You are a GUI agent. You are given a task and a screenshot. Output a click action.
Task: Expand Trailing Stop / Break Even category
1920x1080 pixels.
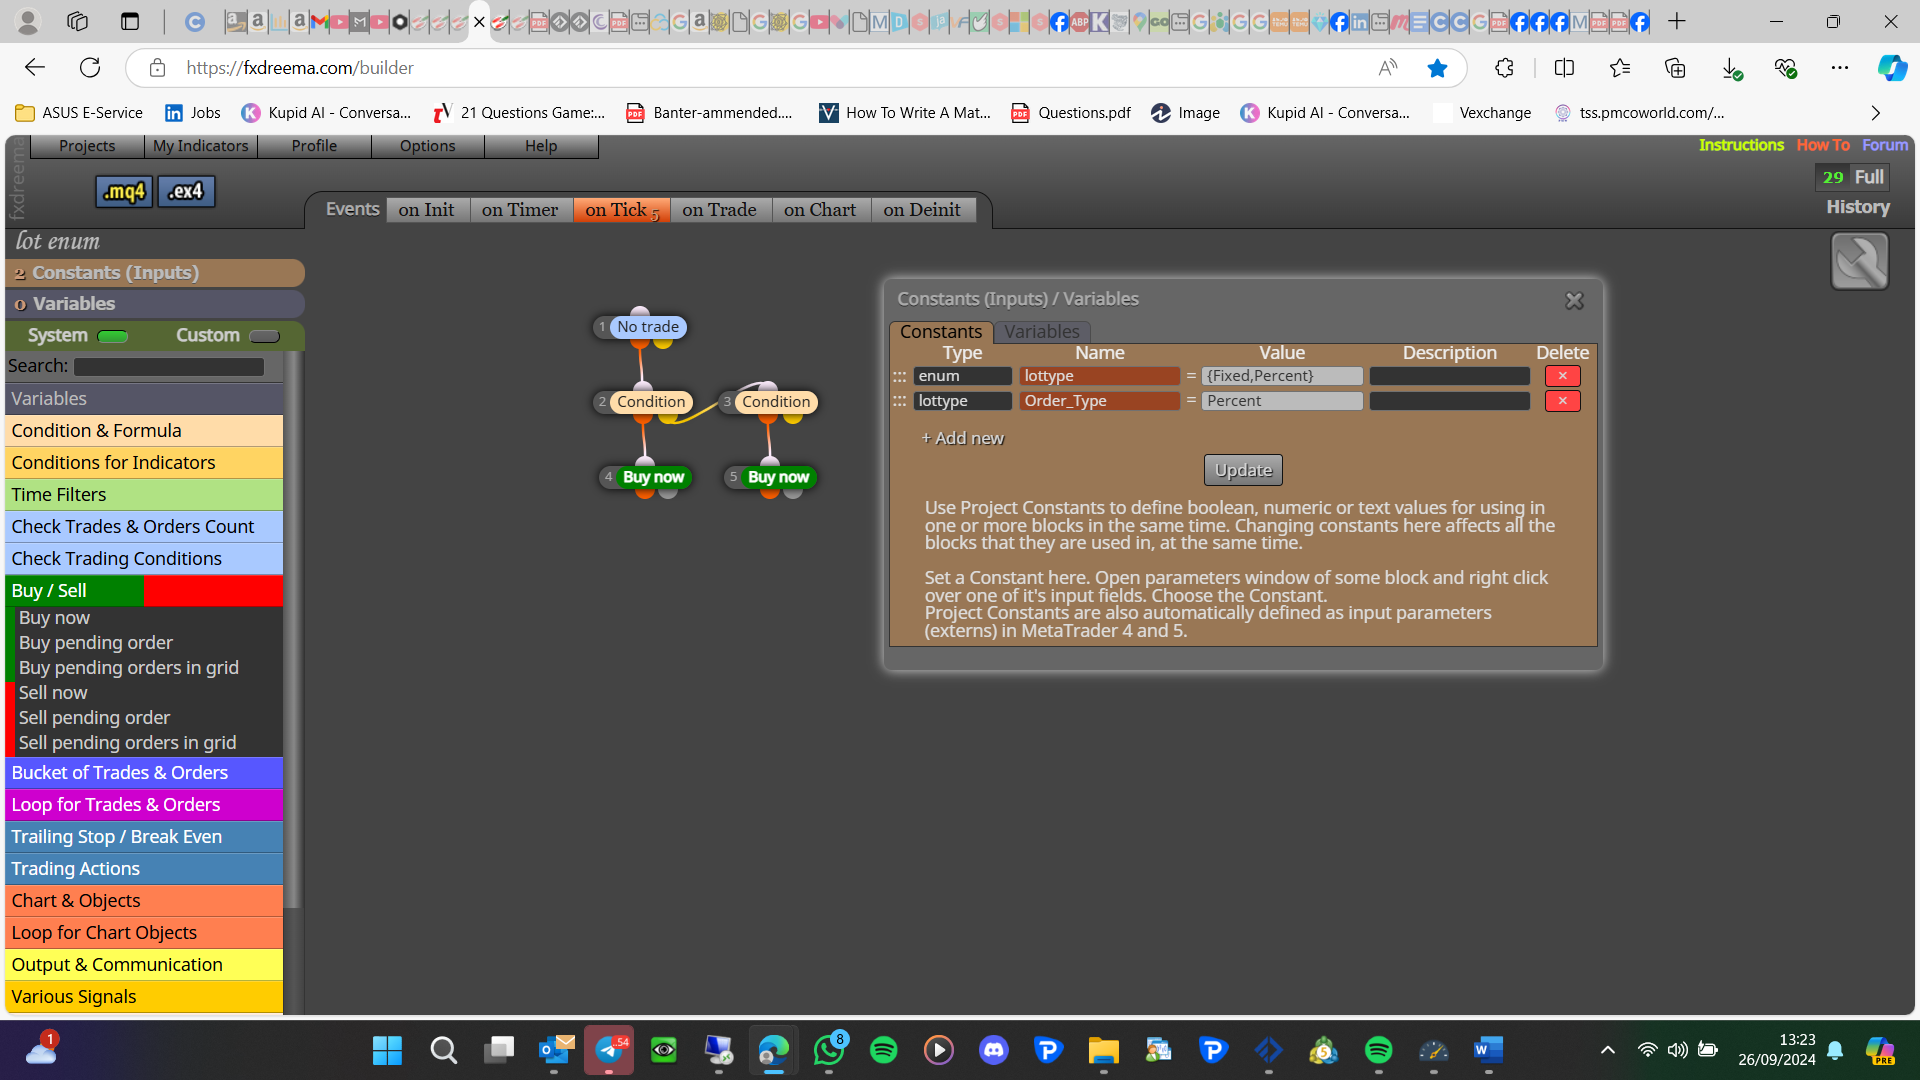(145, 837)
